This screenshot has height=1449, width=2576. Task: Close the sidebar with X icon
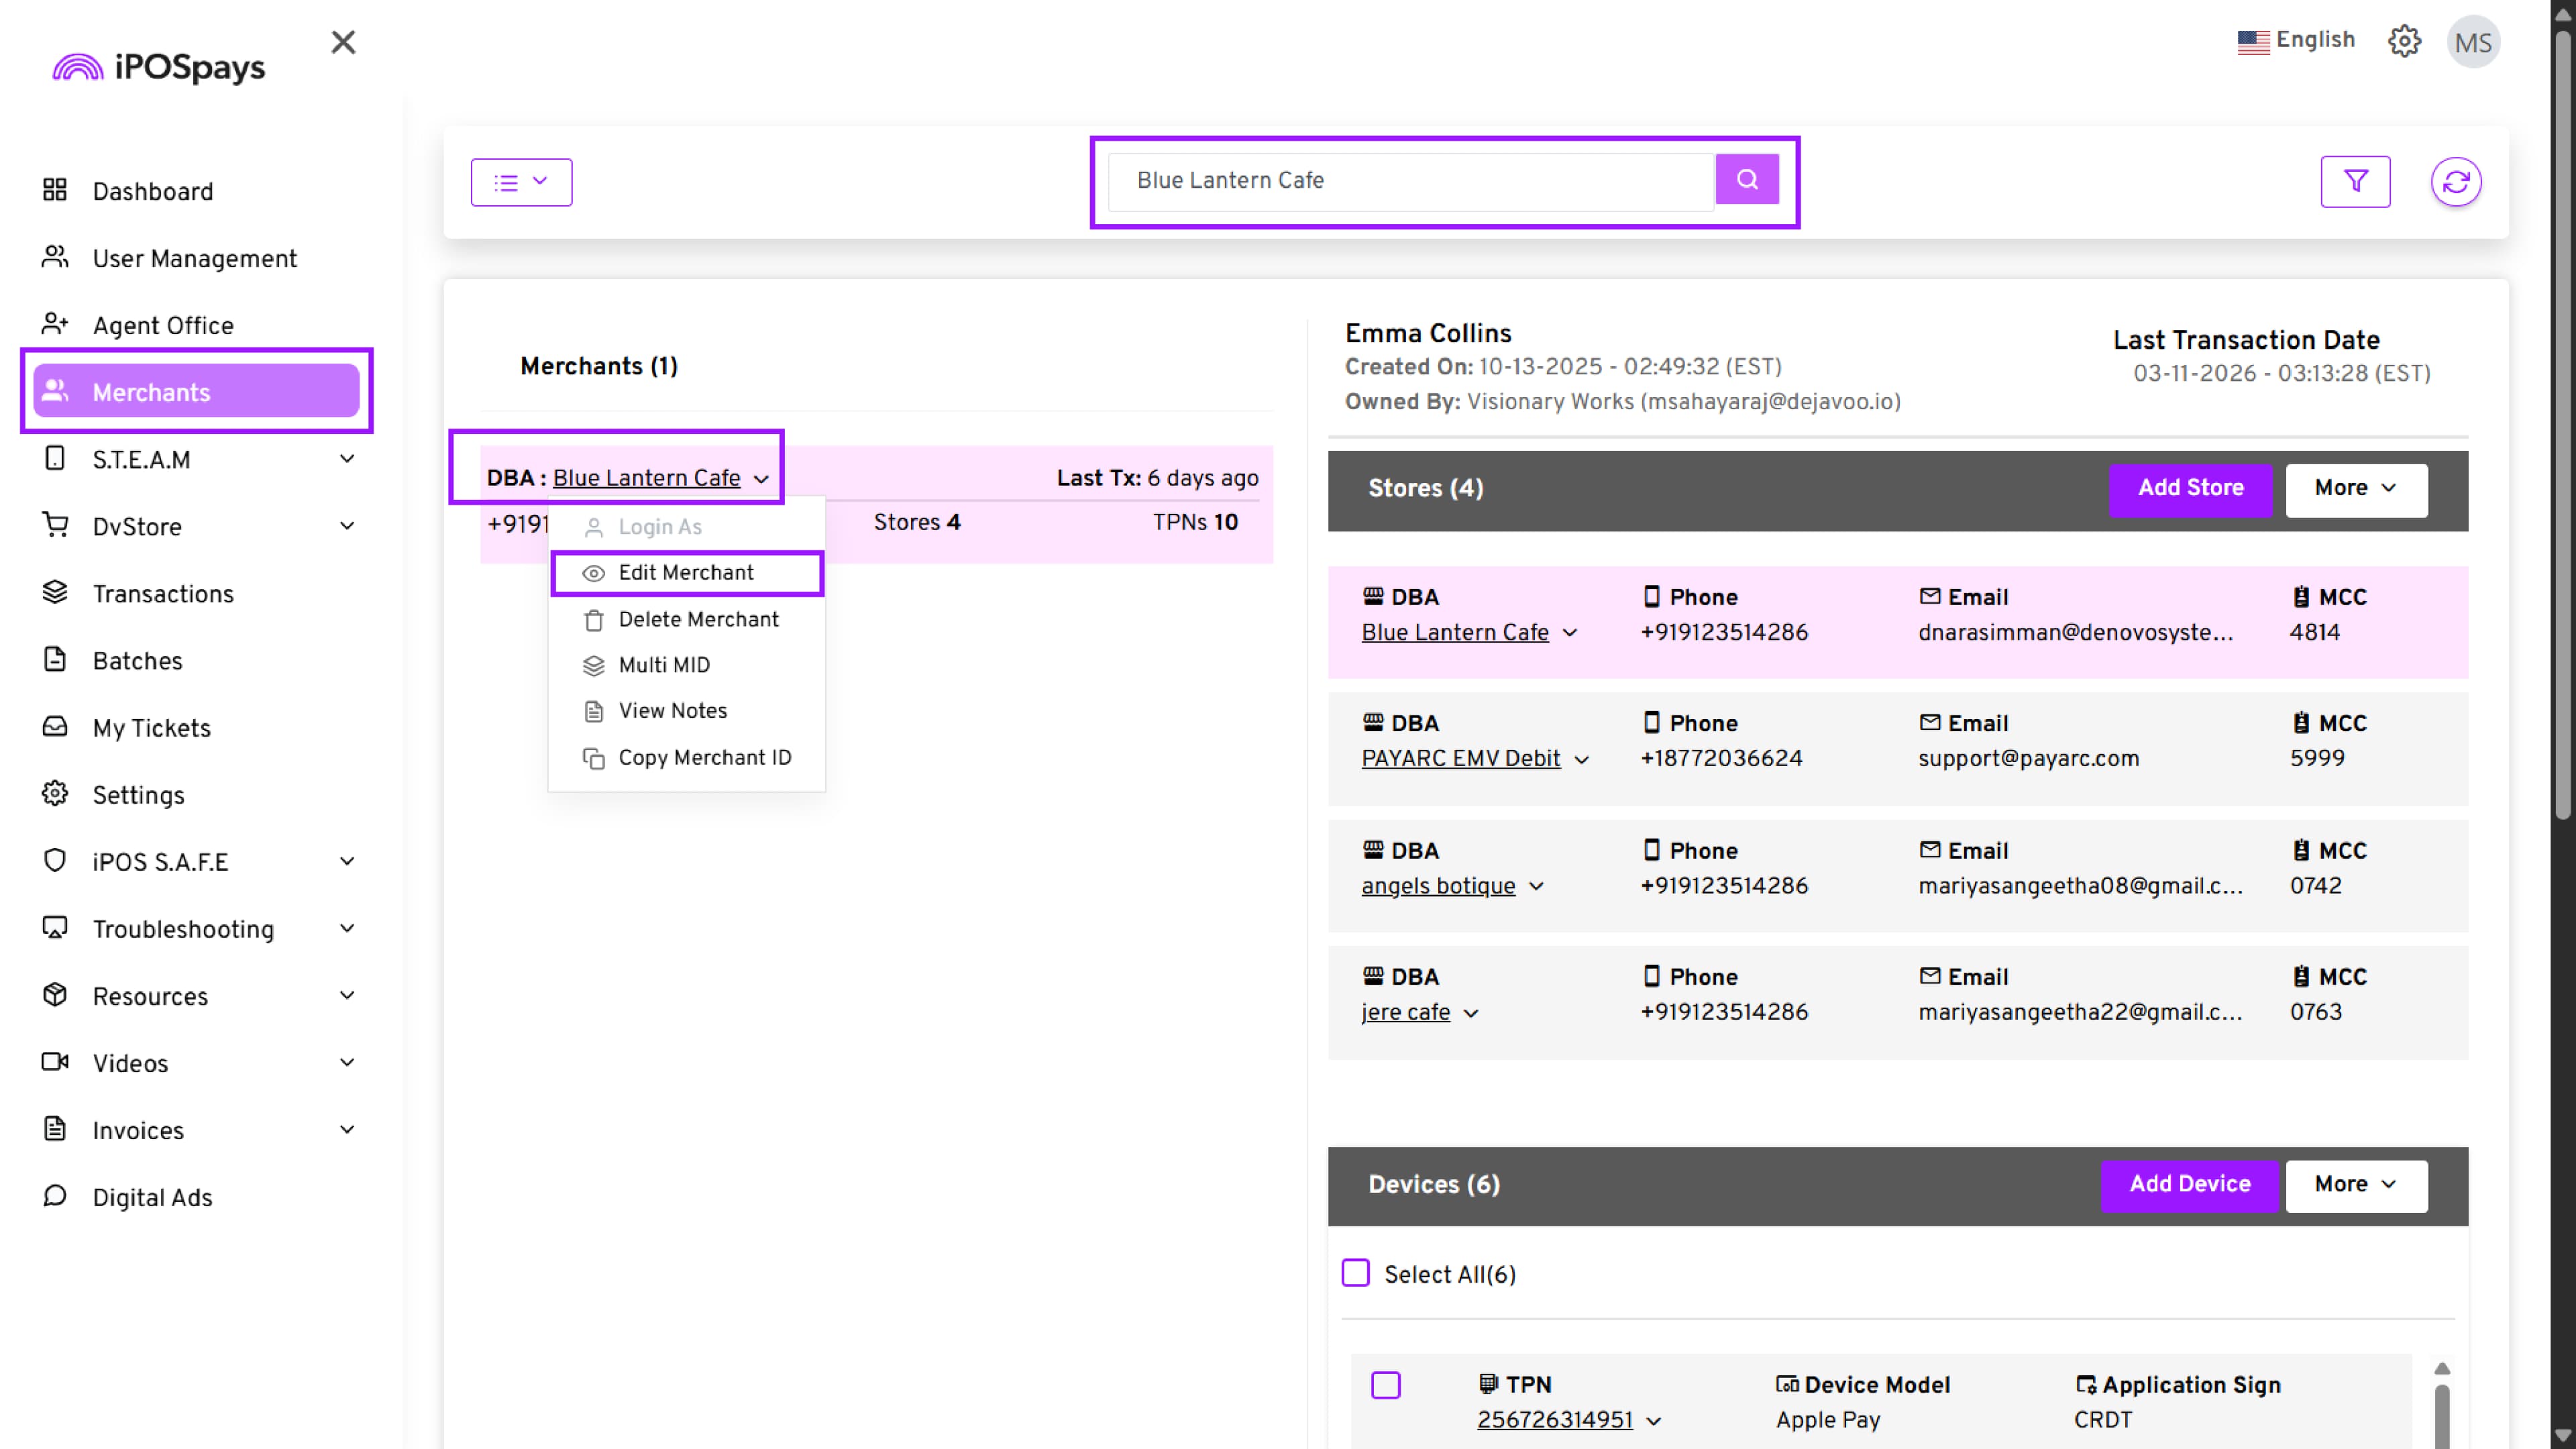(x=343, y=42)
